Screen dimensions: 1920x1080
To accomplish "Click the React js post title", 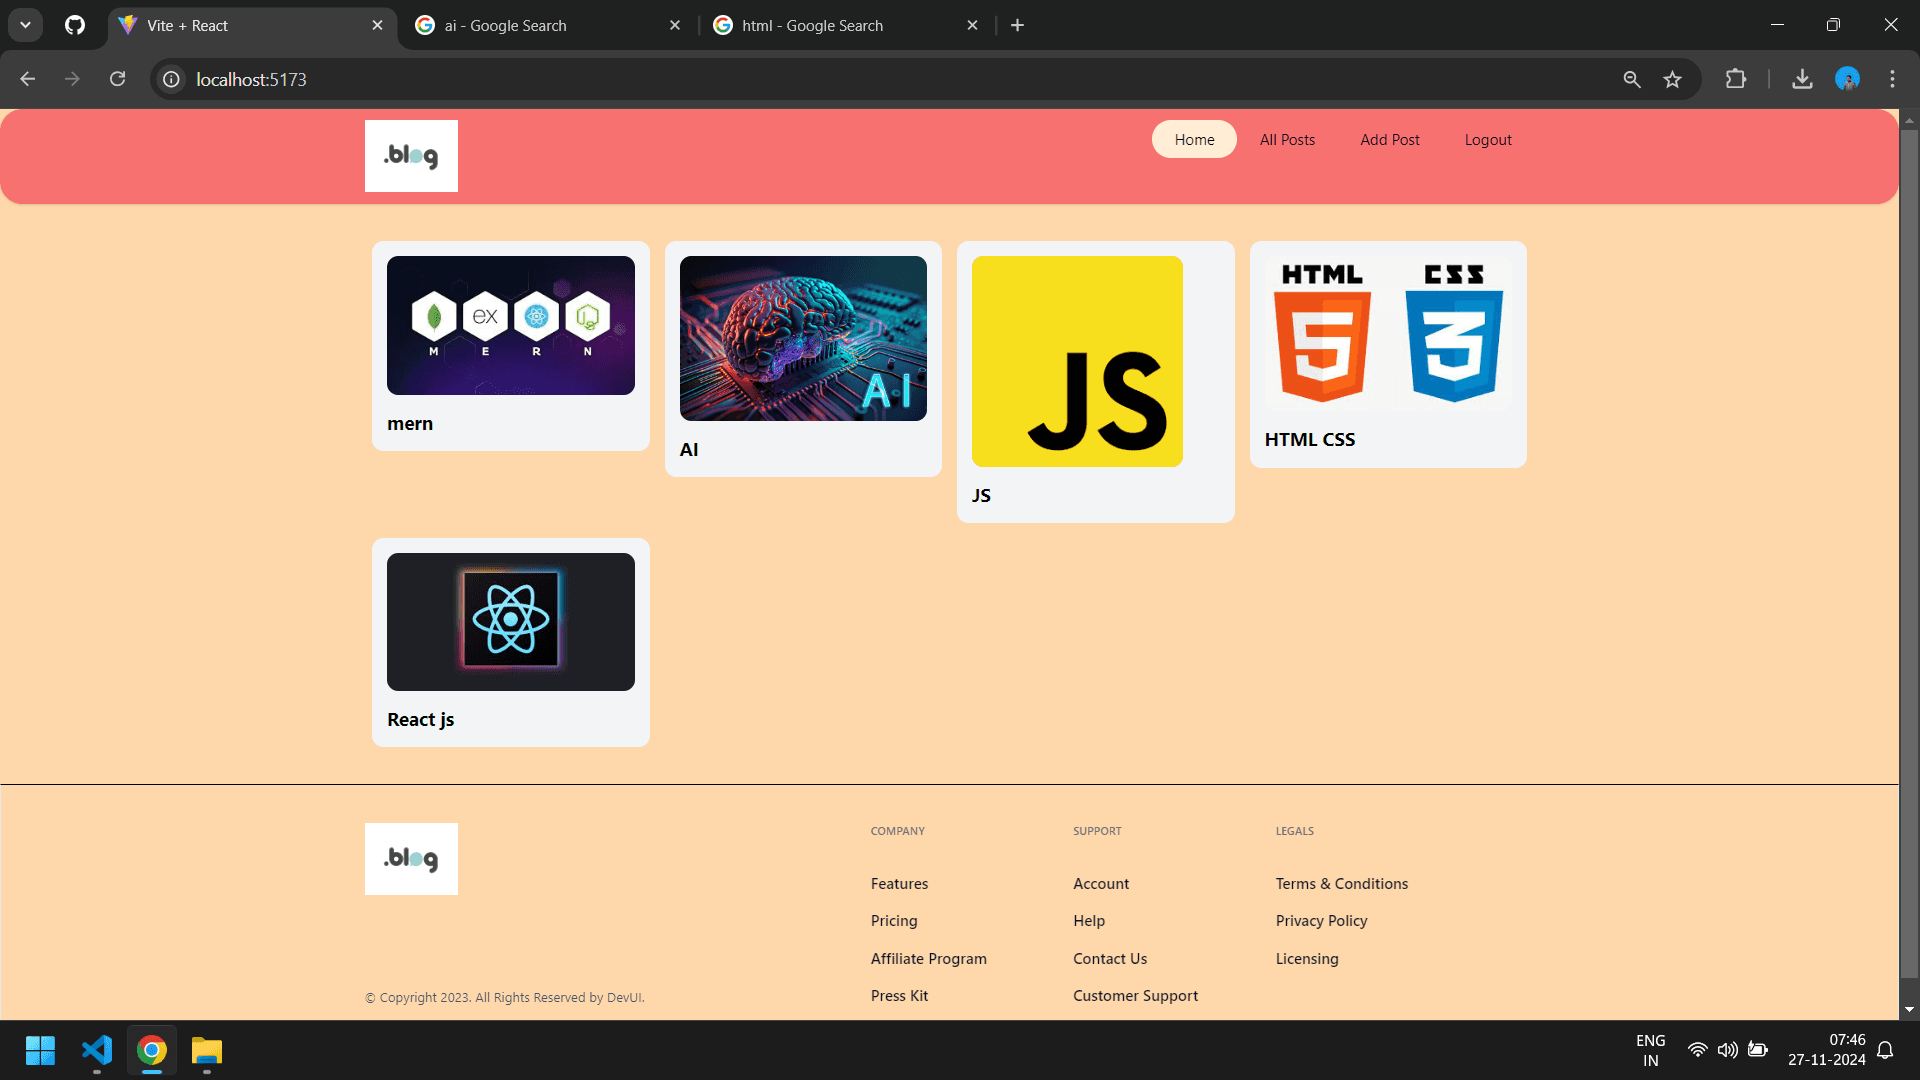I will [x=421, y=720].
